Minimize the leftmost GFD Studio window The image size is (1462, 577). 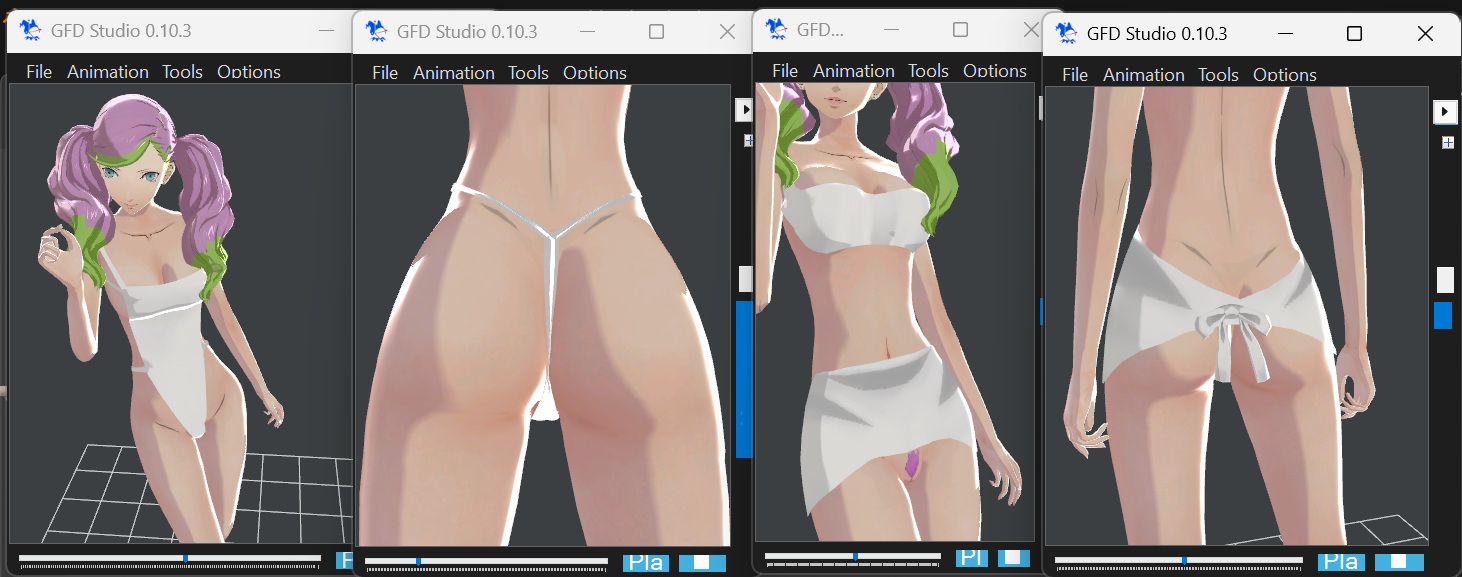(x=326, y=31)
